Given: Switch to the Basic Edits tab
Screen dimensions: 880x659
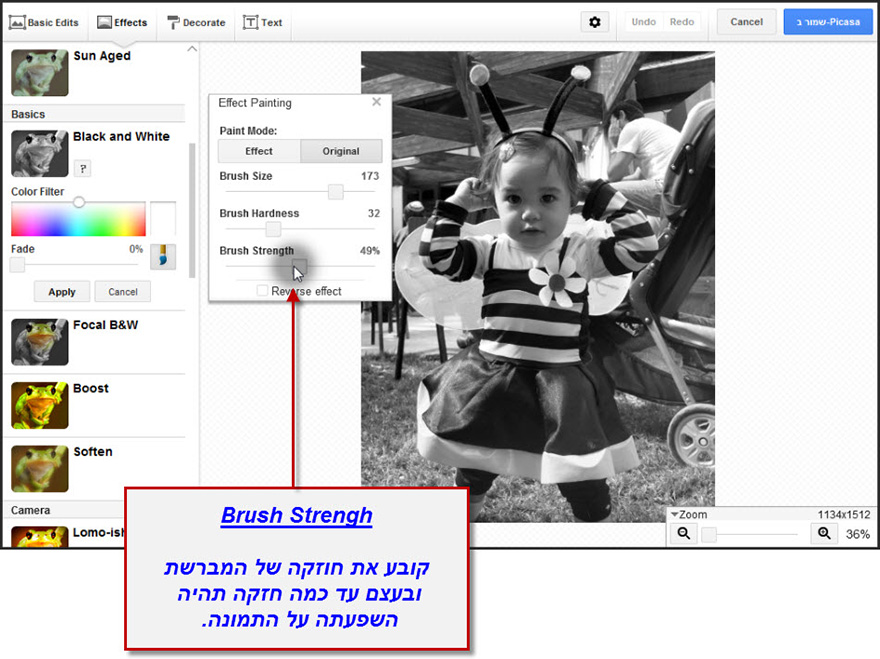Looking at the screenshot, I should (44, 20).
